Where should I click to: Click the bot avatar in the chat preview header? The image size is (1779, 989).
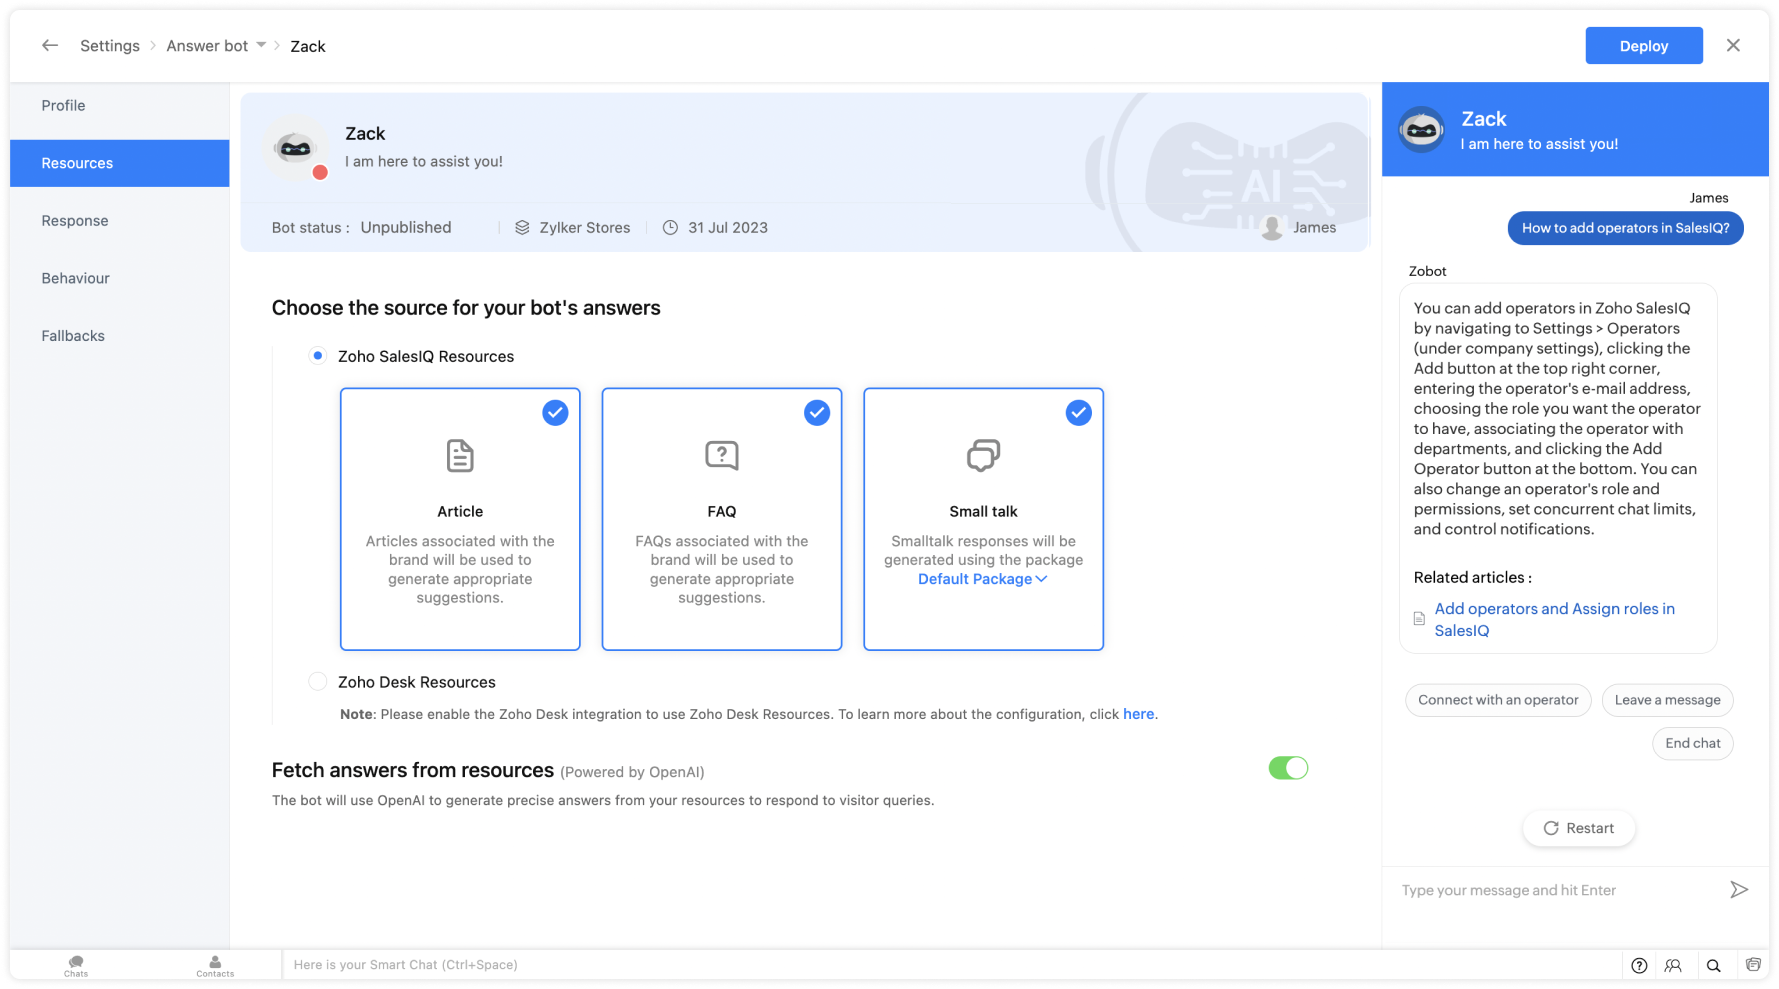coord(1421,130)
